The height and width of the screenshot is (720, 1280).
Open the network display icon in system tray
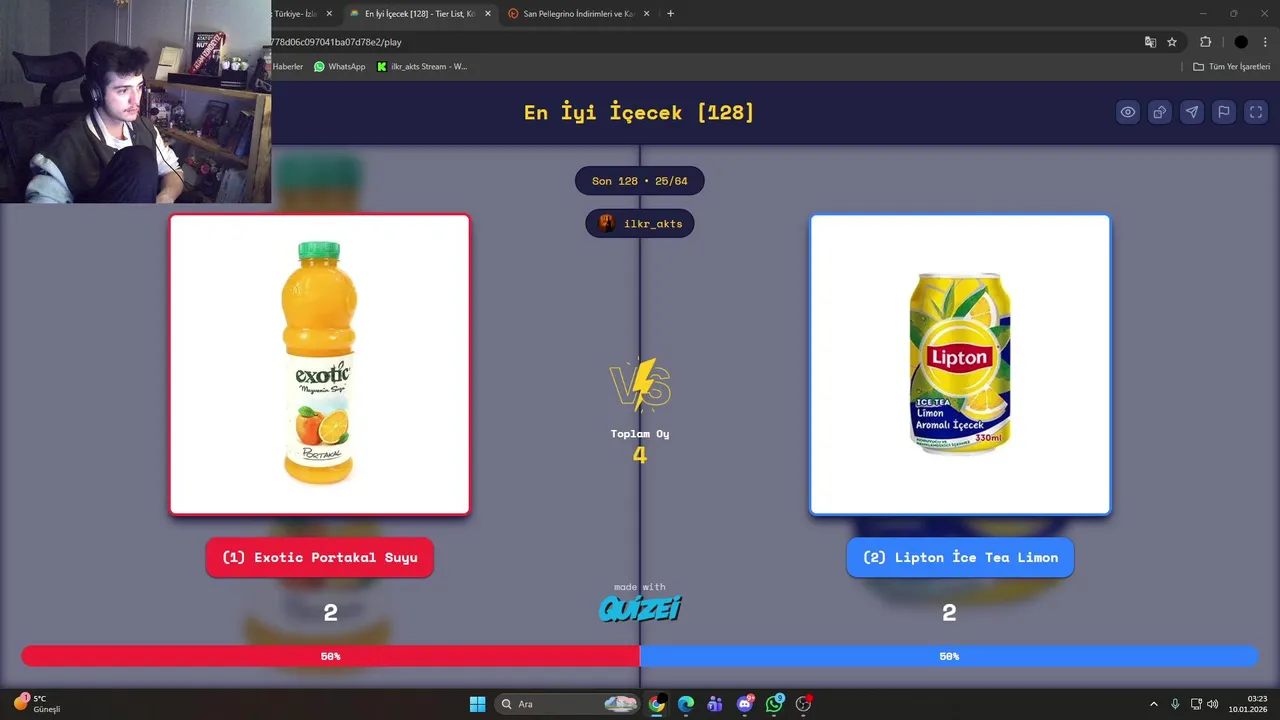tap(1196, 704)
